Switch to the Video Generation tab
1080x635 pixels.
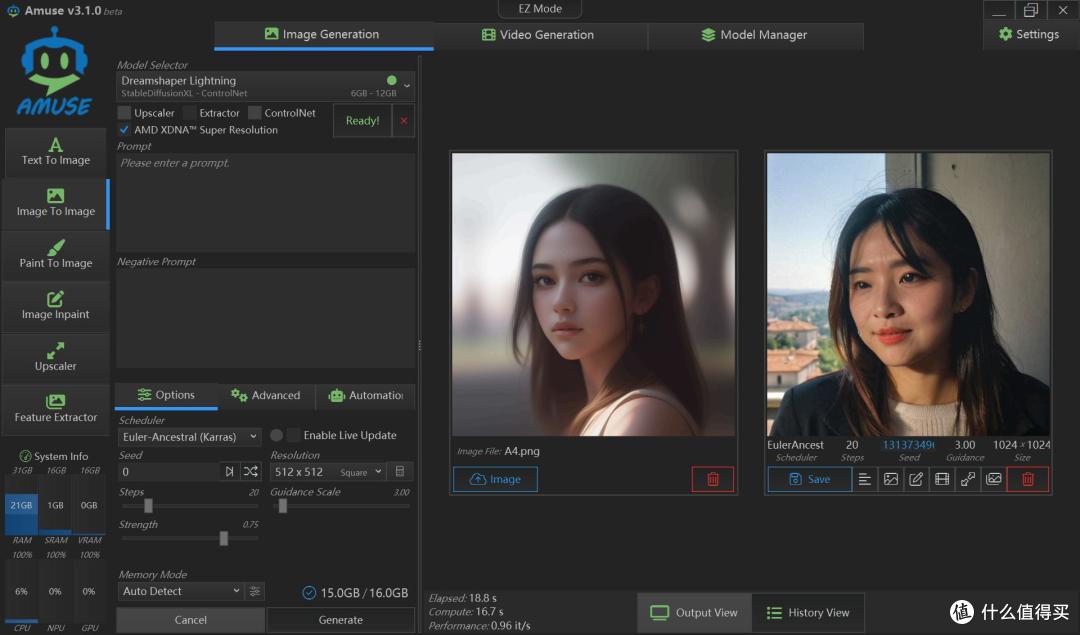tap(538, 34)
